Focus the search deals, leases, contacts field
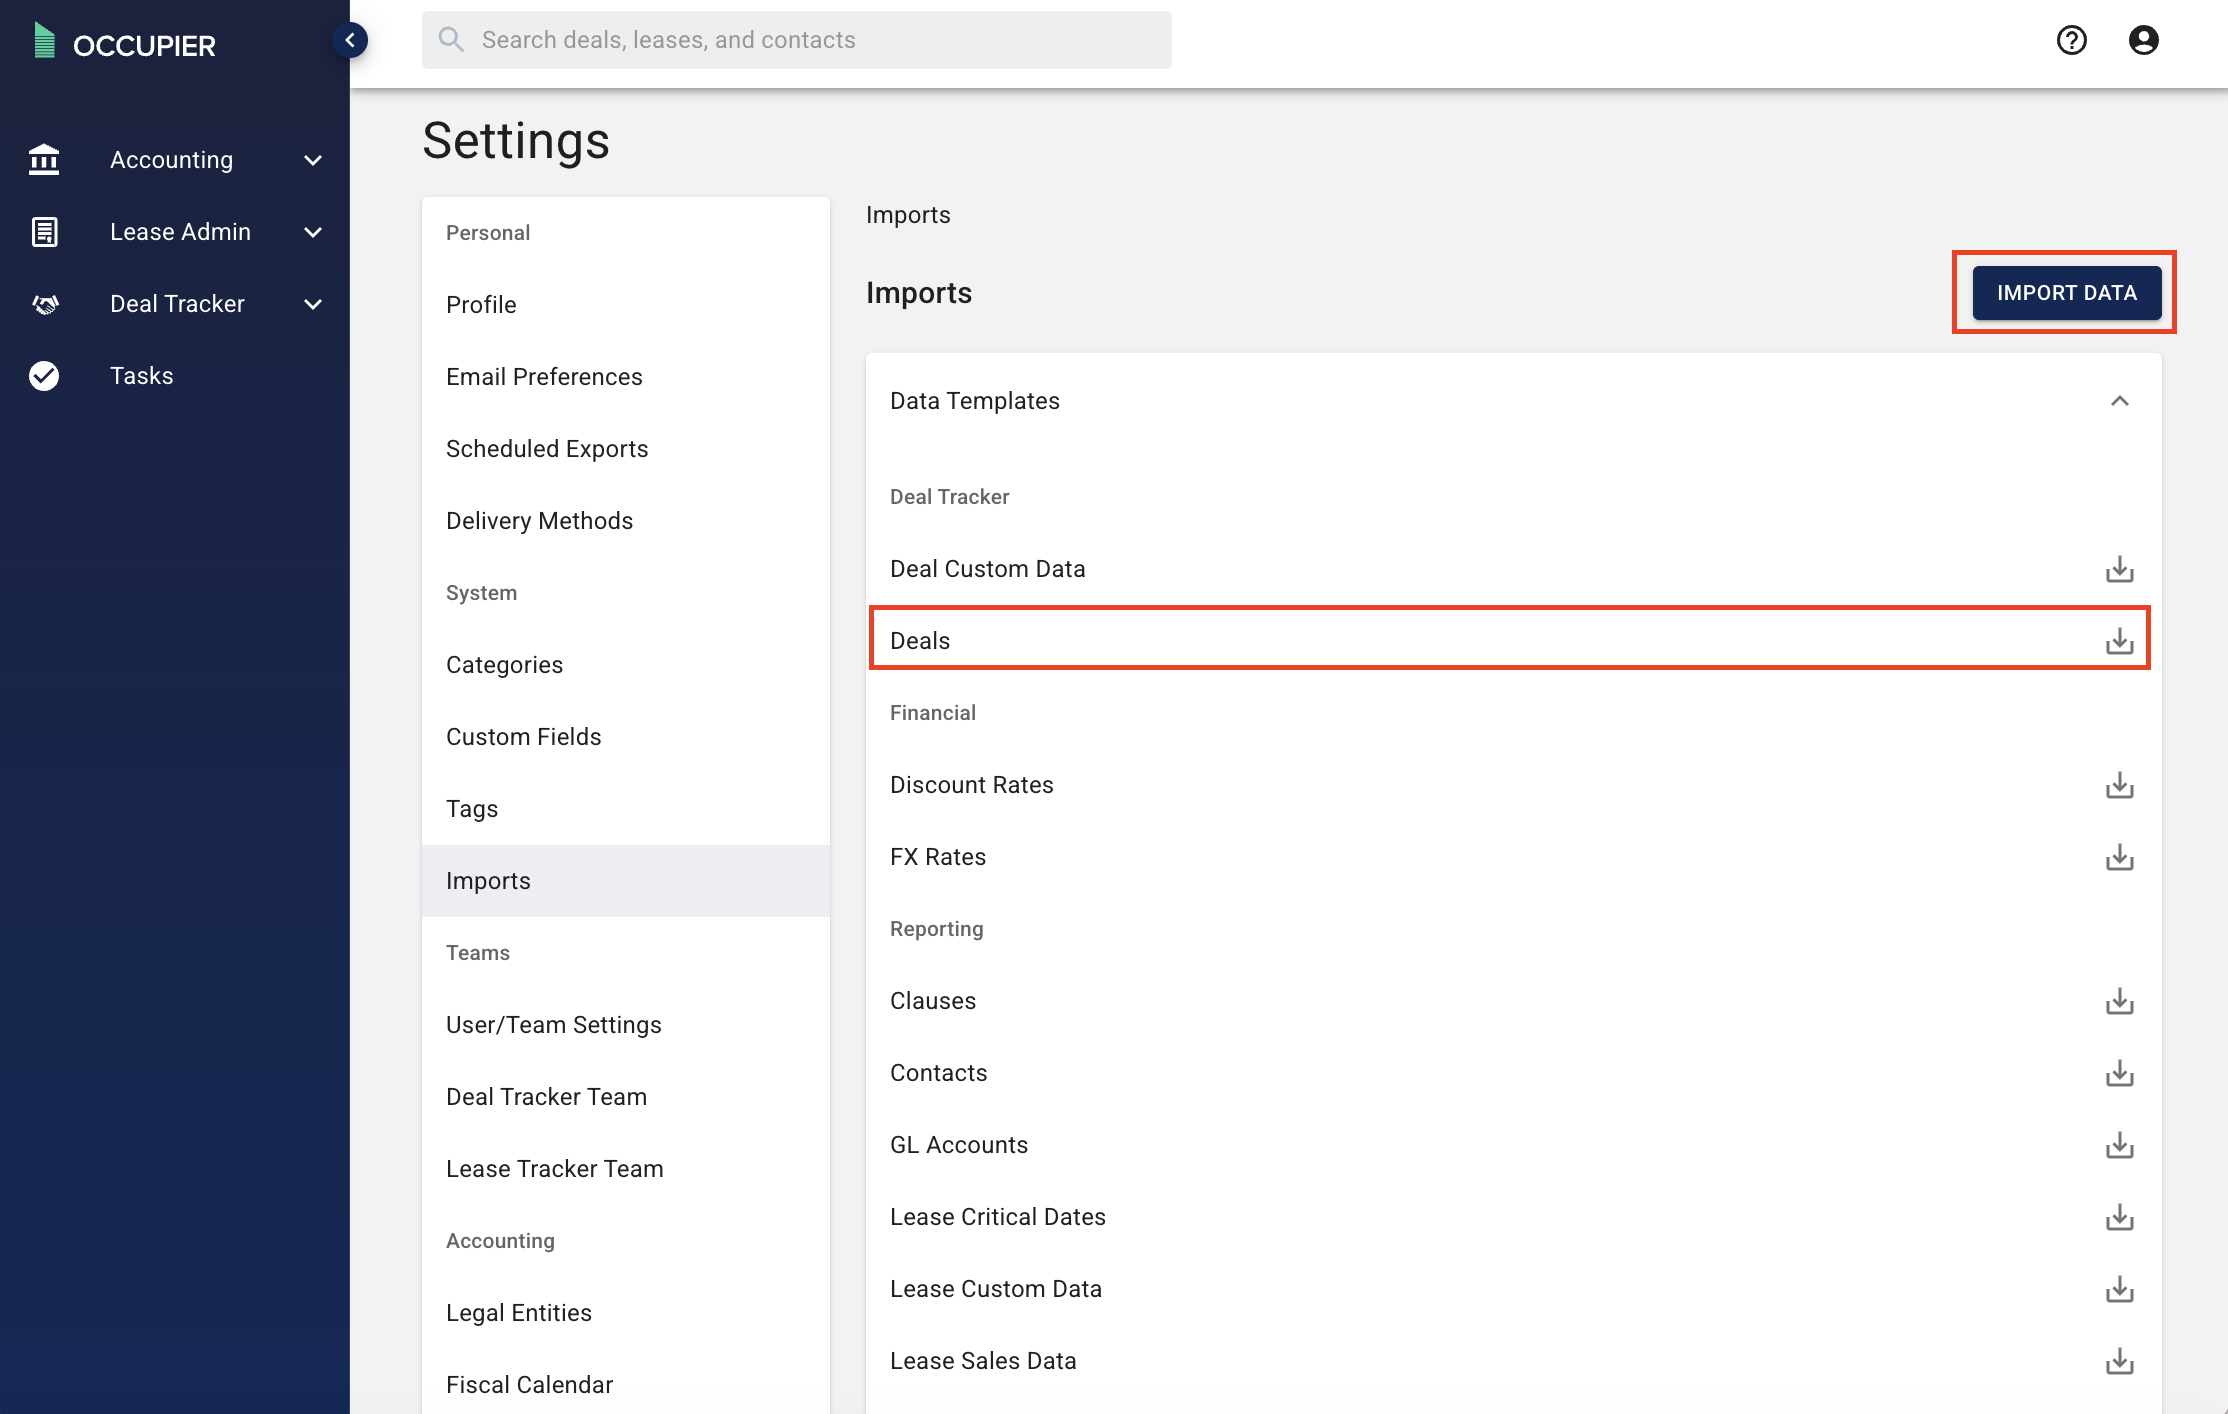 pos(796,40)
